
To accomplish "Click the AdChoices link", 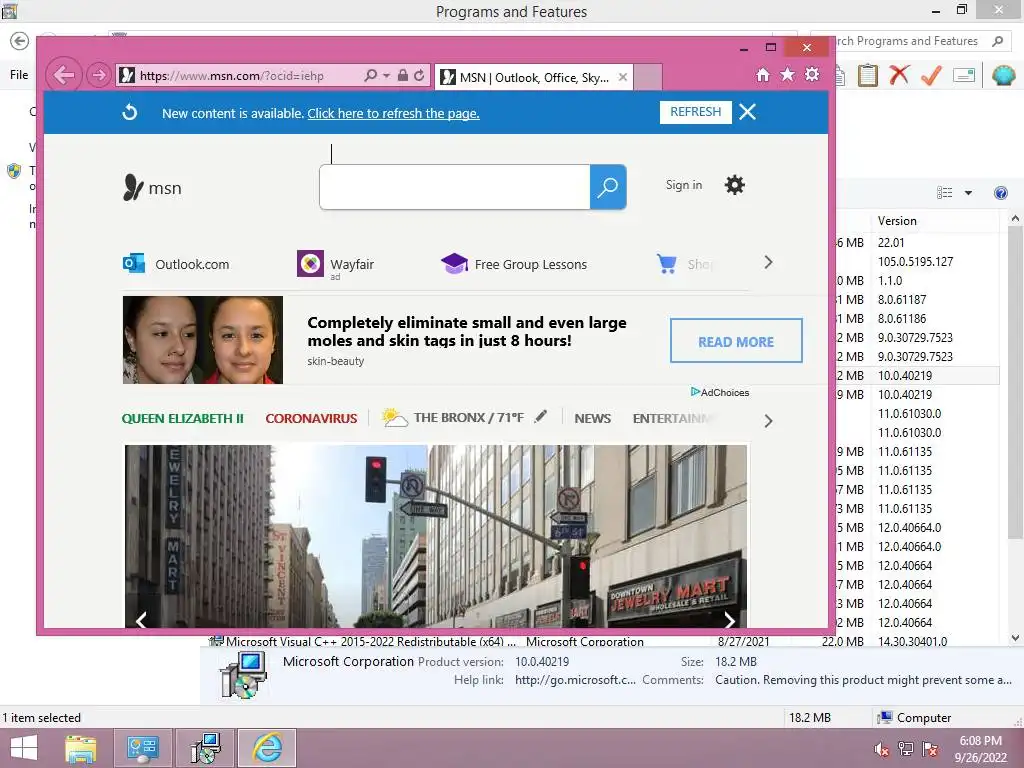I will pyautogui.click(x=720, y=392).
